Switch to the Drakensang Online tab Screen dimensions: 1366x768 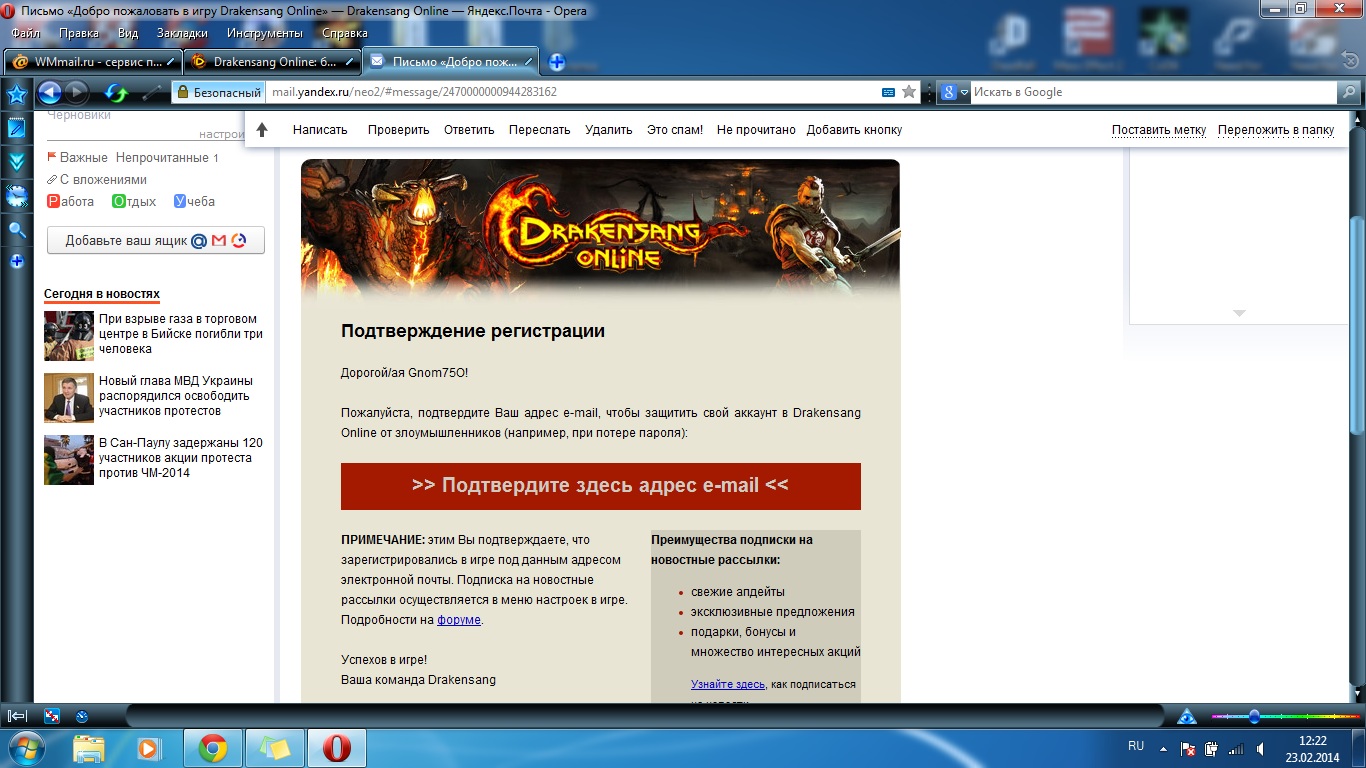click(272, 62)
